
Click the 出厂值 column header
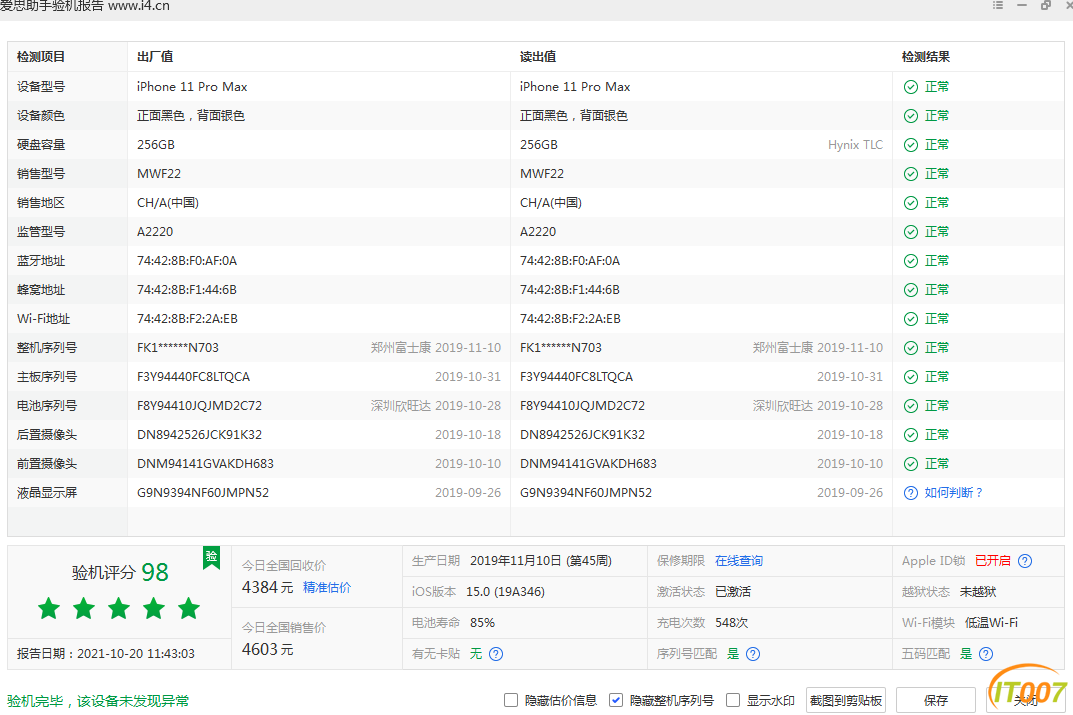[155, 57]
